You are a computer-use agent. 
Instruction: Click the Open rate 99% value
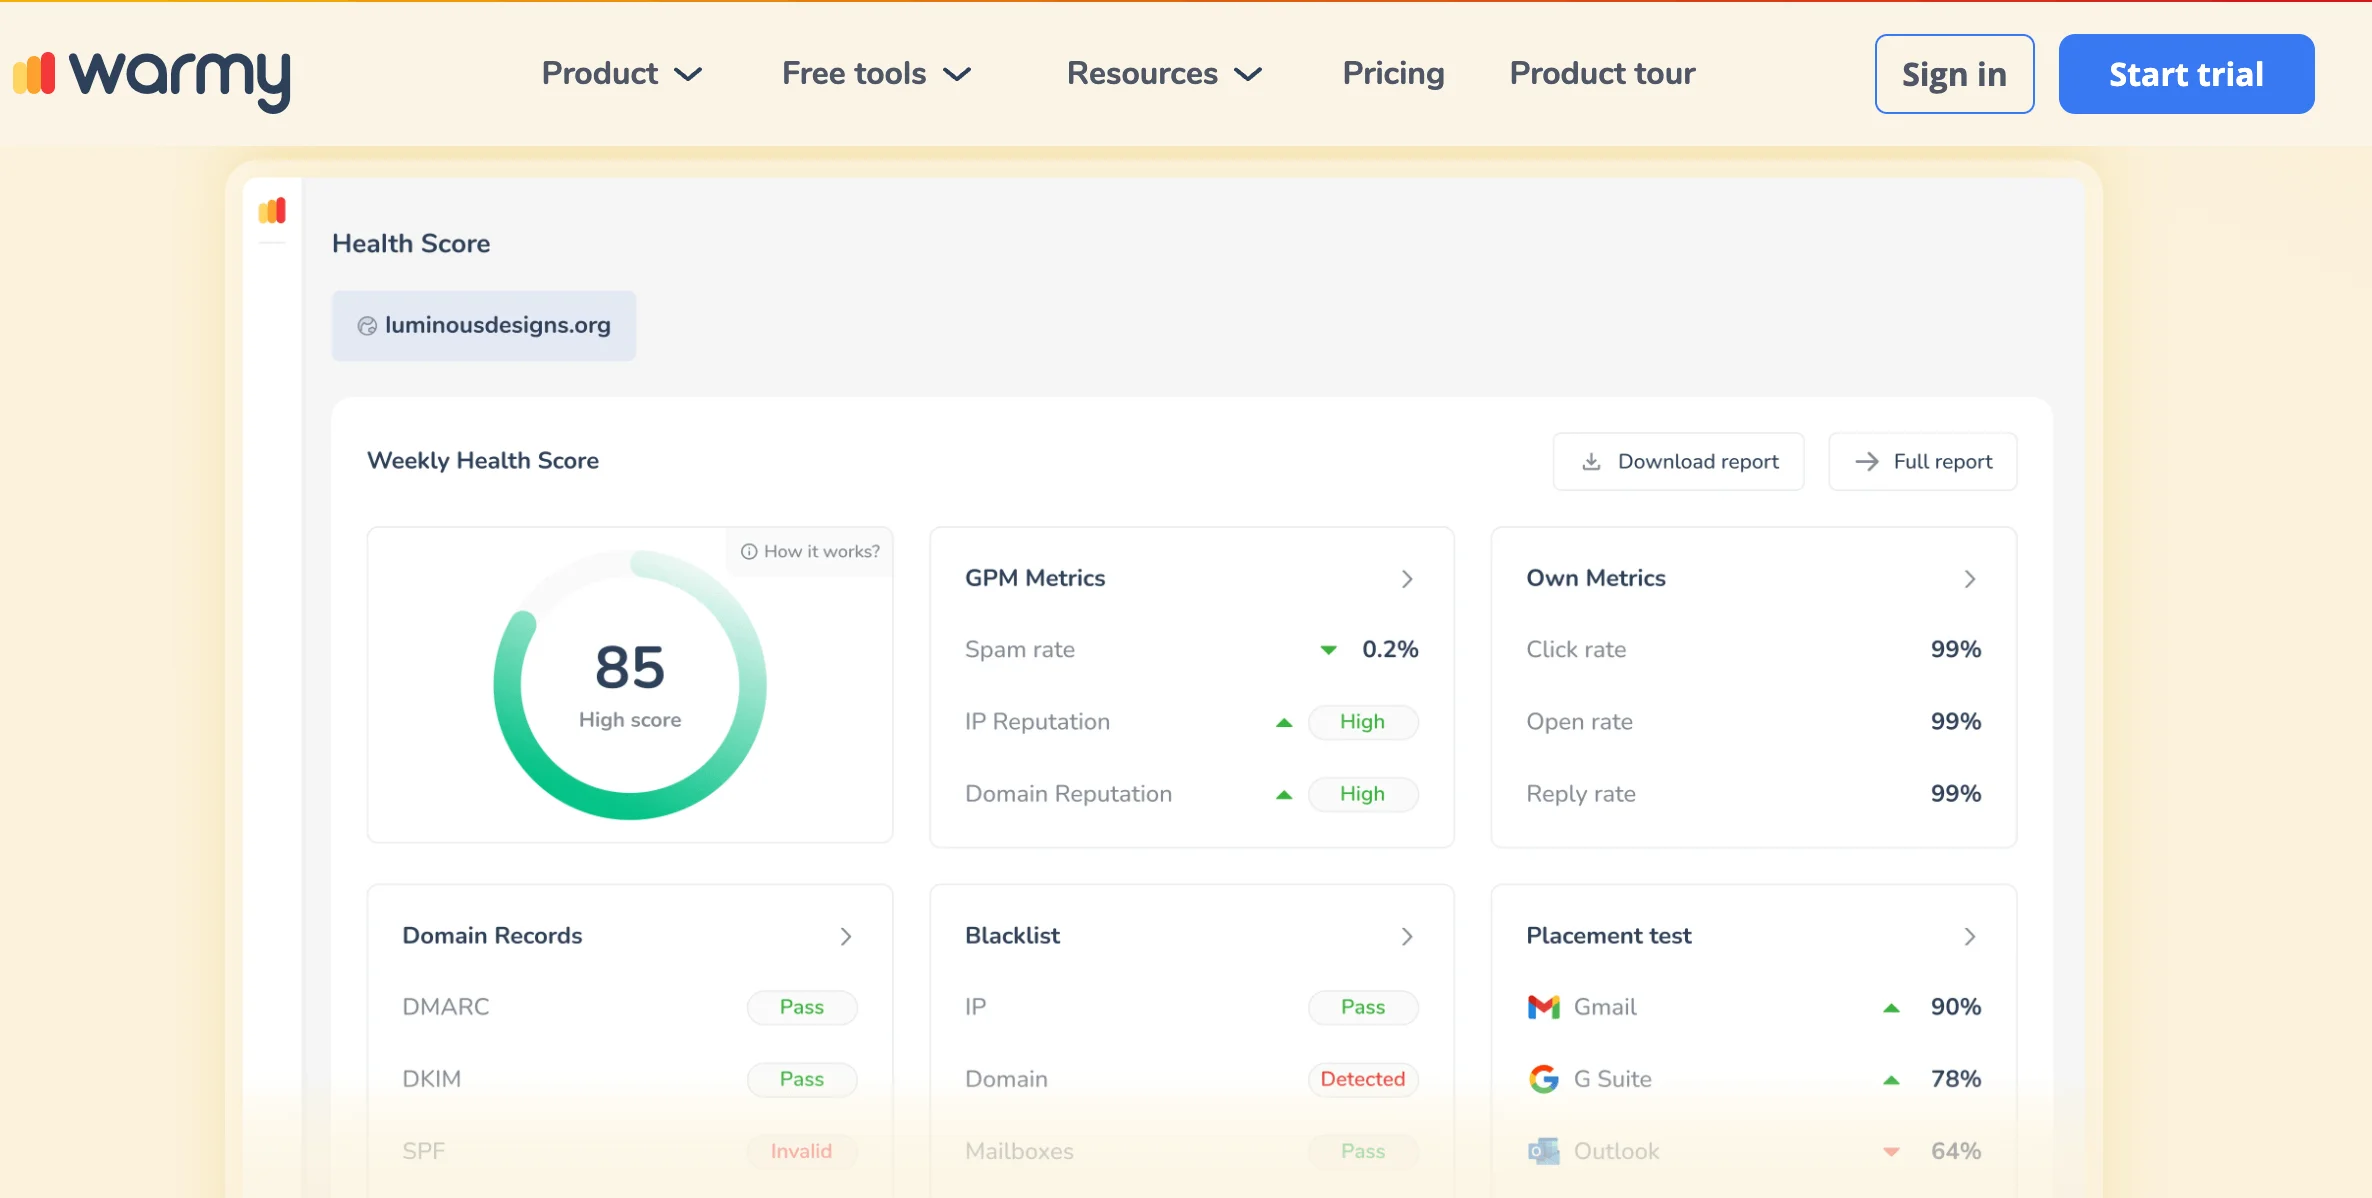[1955, 722]
